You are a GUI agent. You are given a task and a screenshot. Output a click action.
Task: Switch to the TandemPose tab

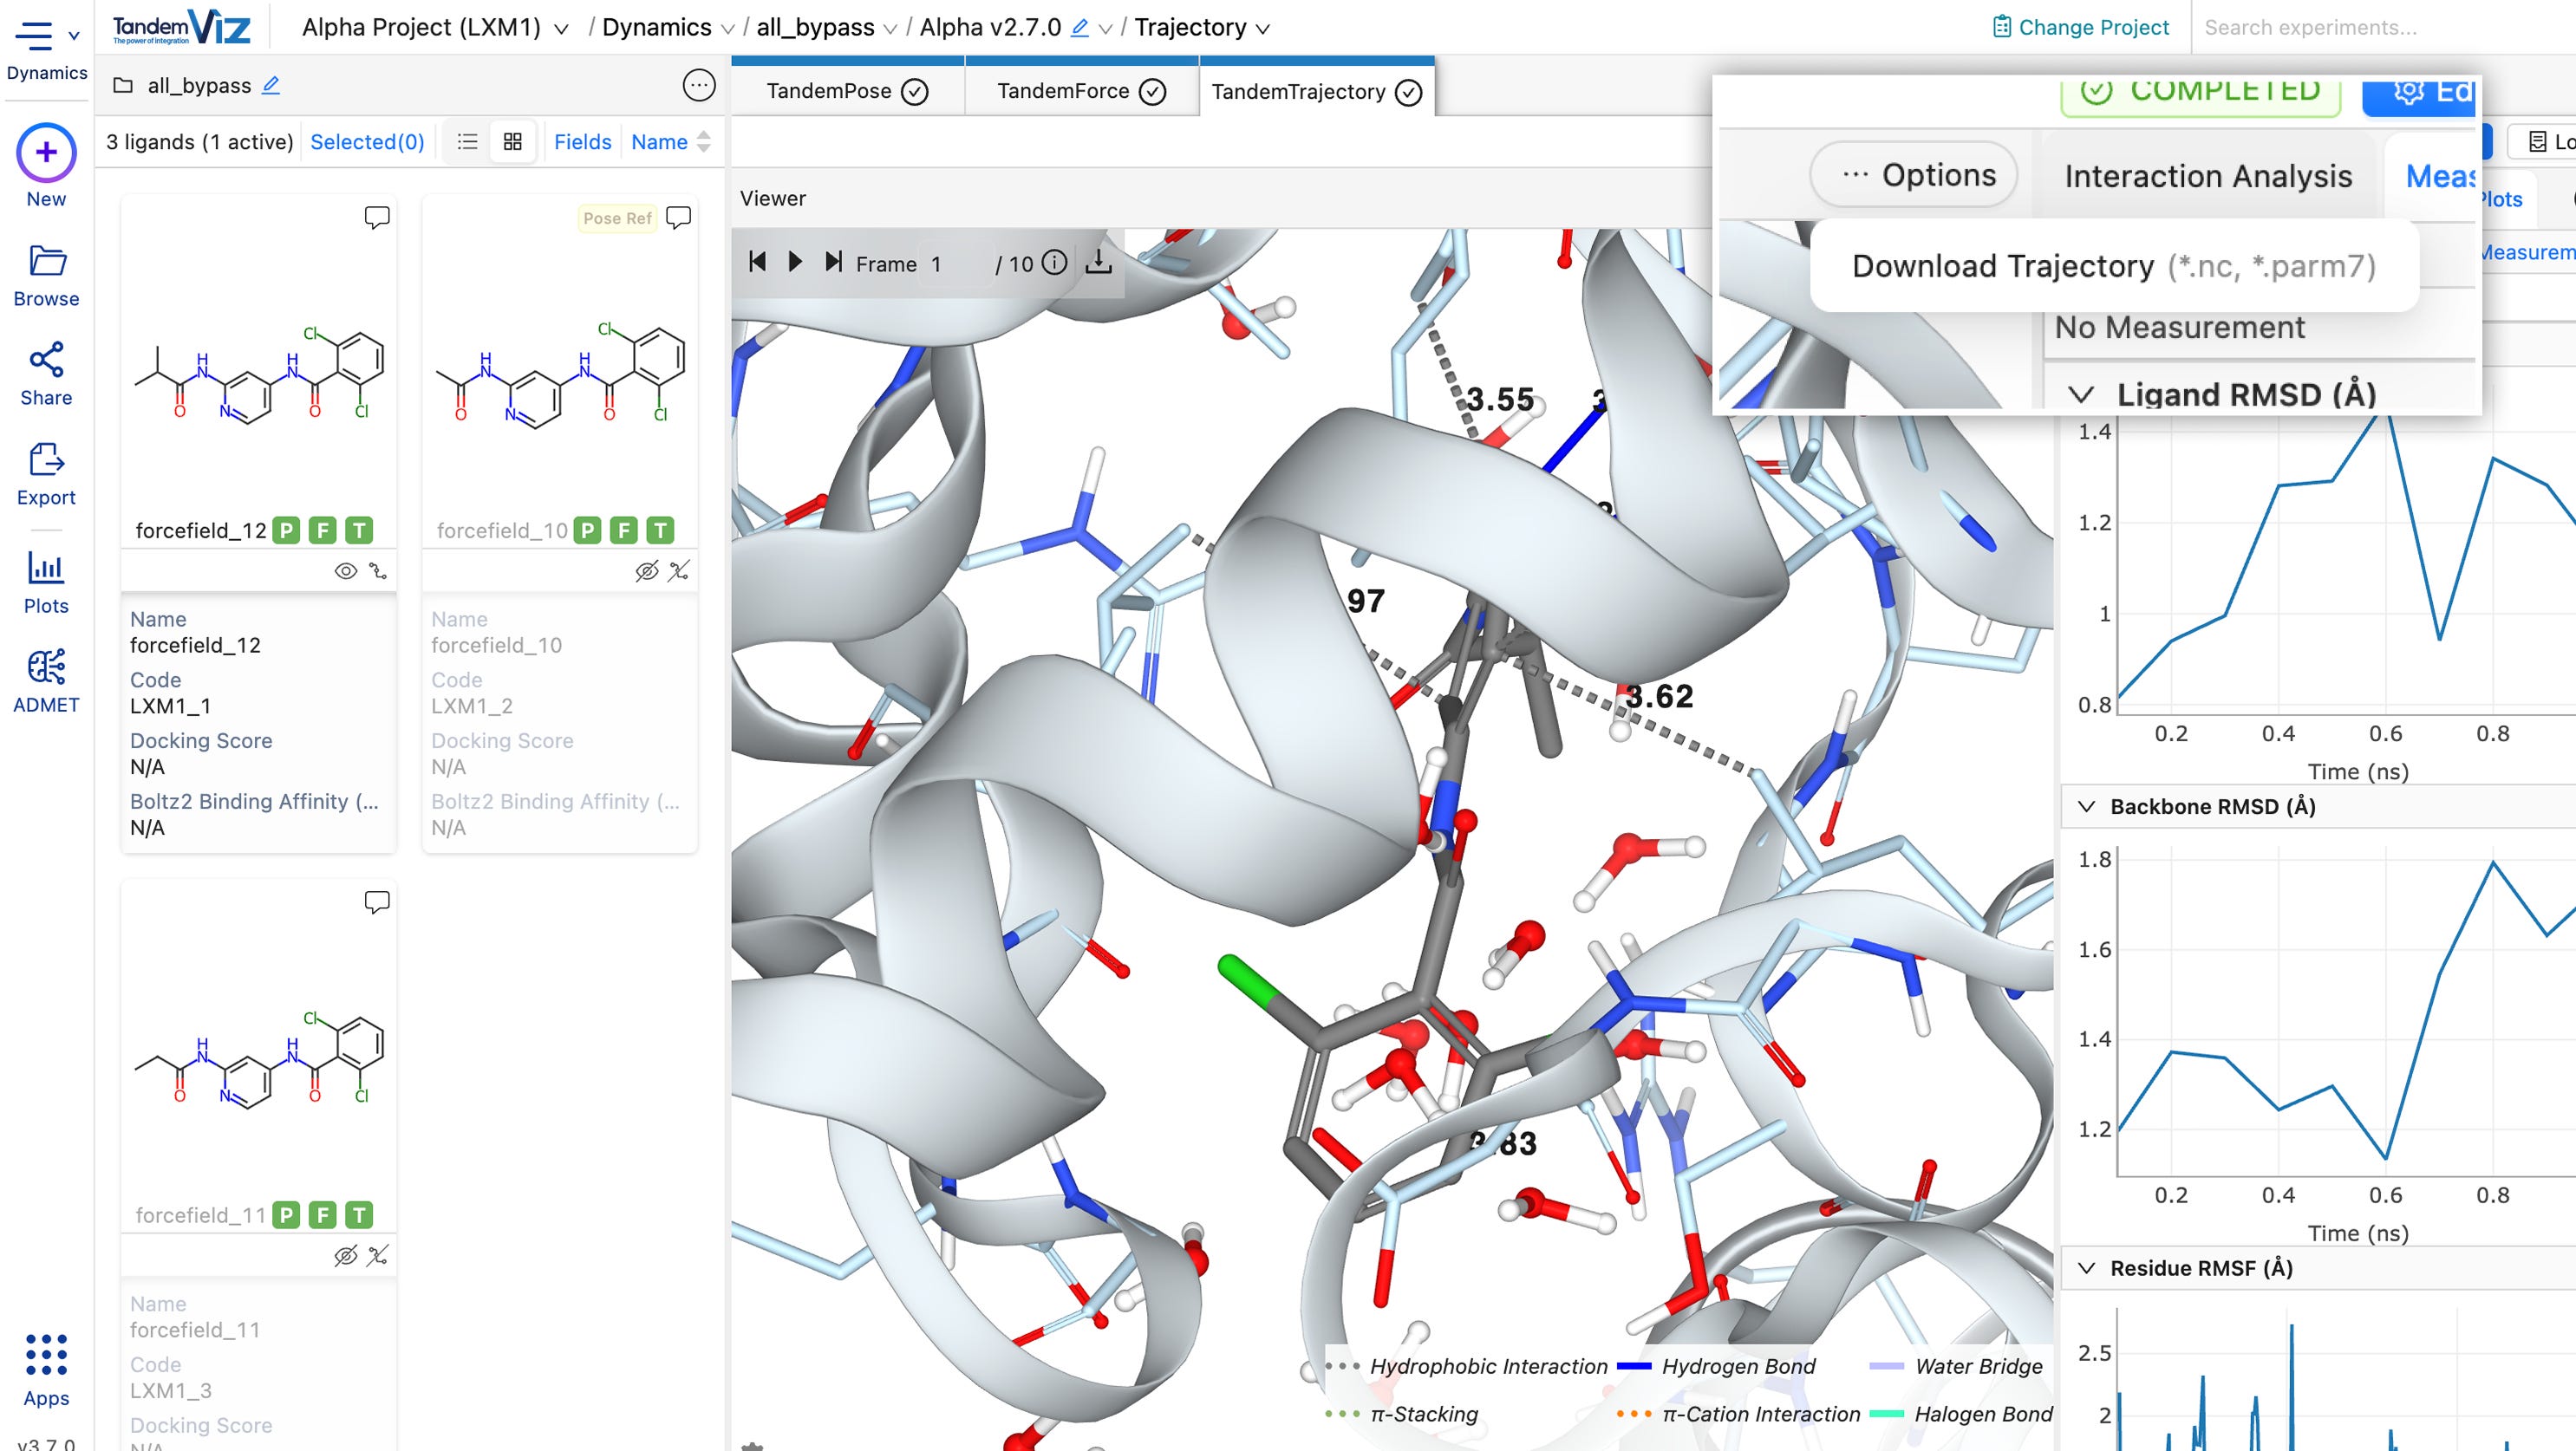point(846,92)
